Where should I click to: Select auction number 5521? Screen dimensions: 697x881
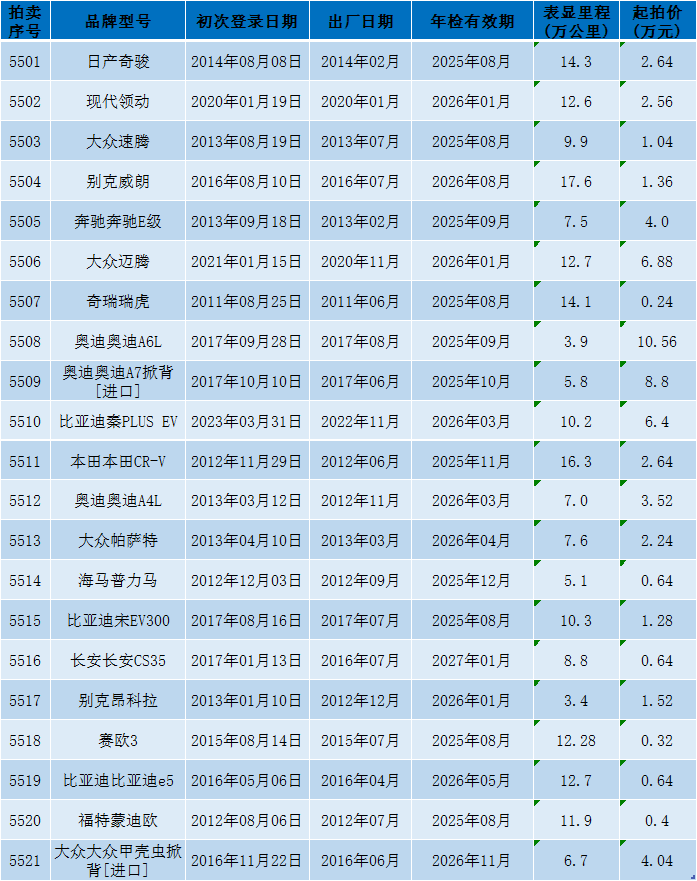pos(25,860)
